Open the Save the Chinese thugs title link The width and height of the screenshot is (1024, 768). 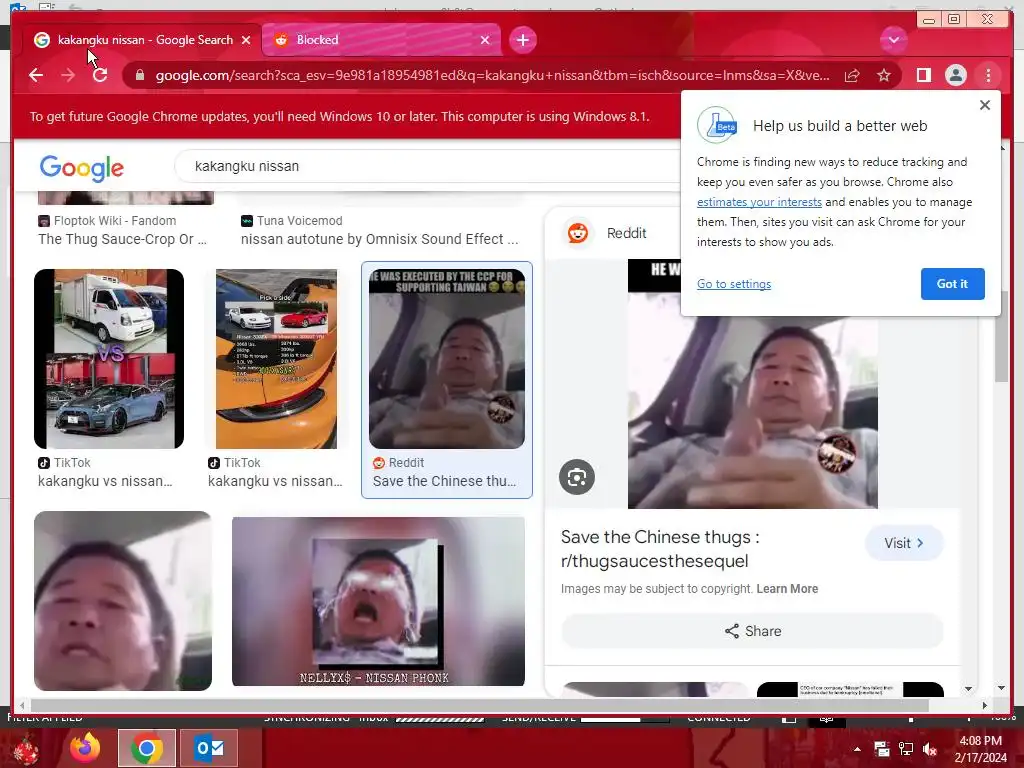pos(660,549)
